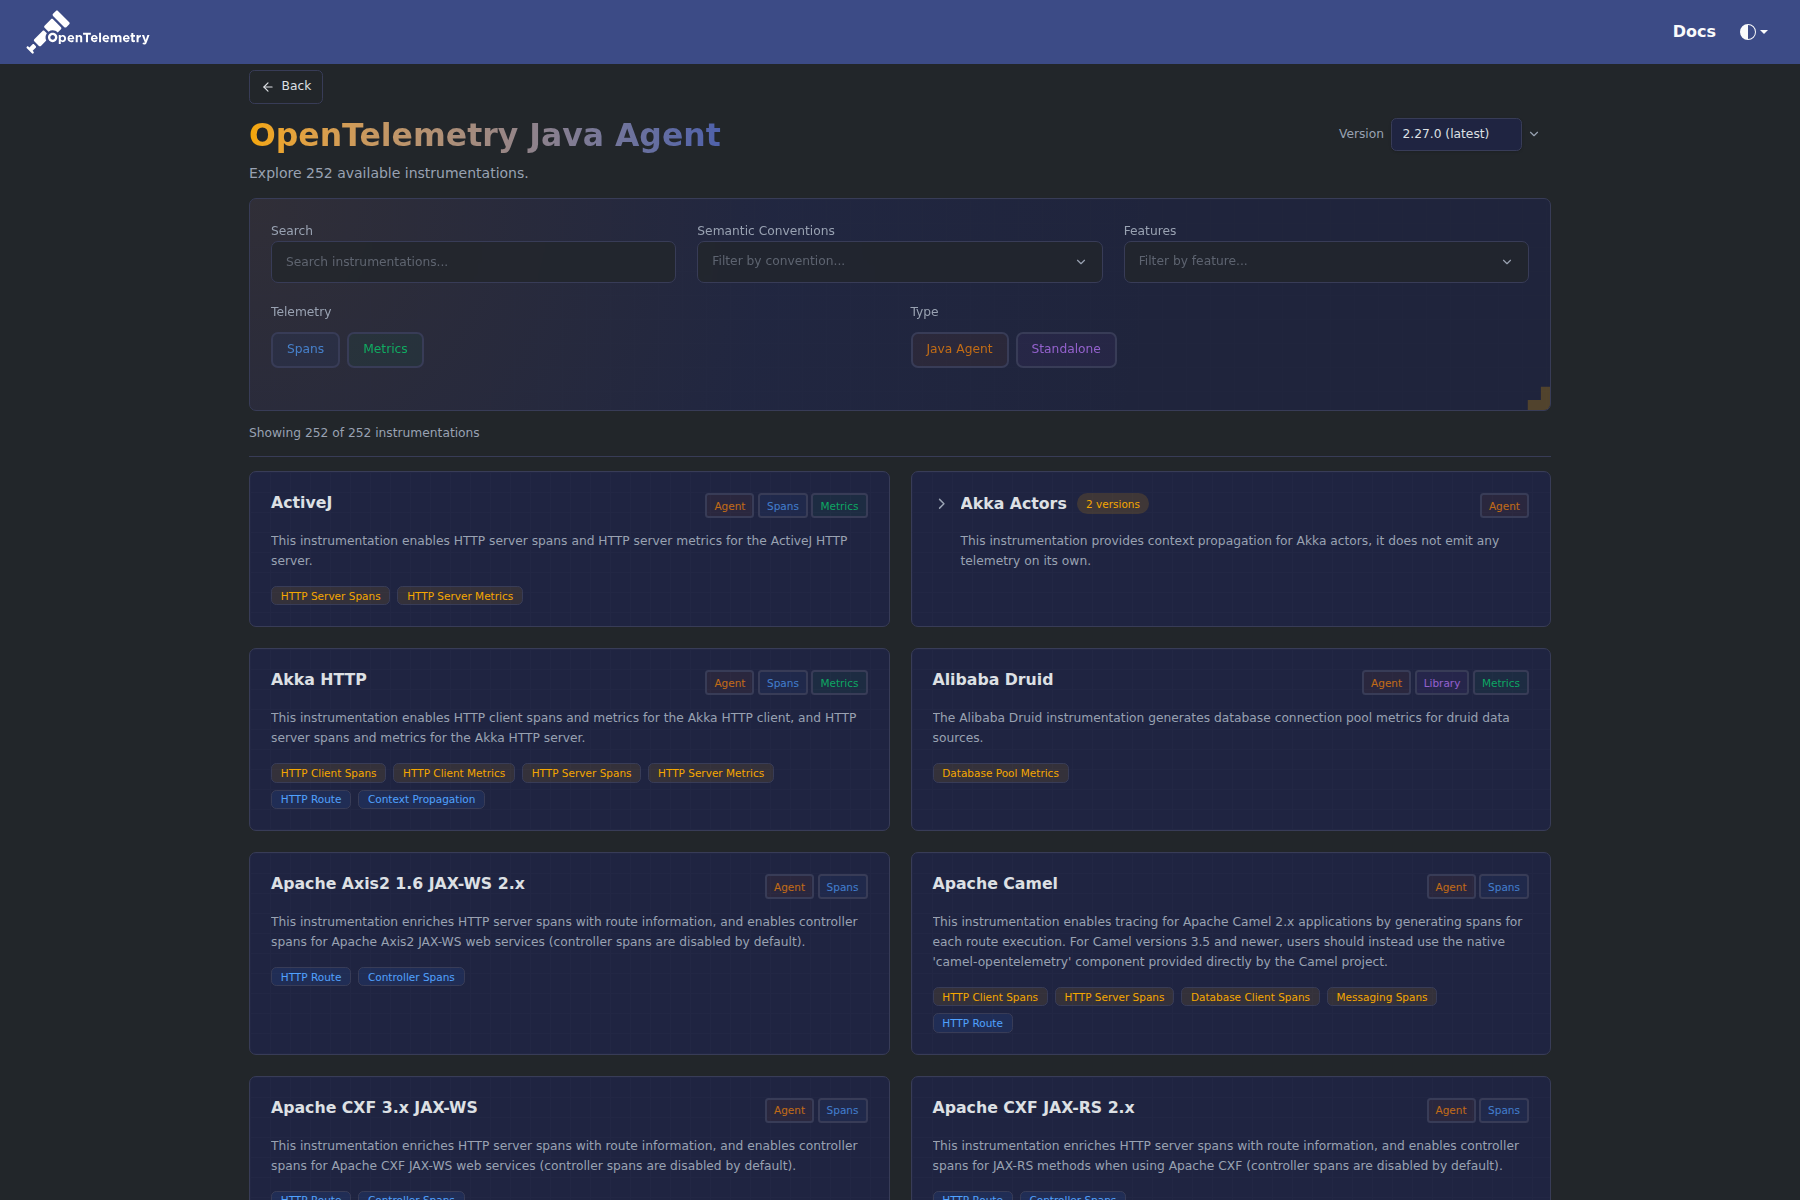Click the Spans badge on ActiveJ card
This screenshot has width=1800, height=1200.
783,506
